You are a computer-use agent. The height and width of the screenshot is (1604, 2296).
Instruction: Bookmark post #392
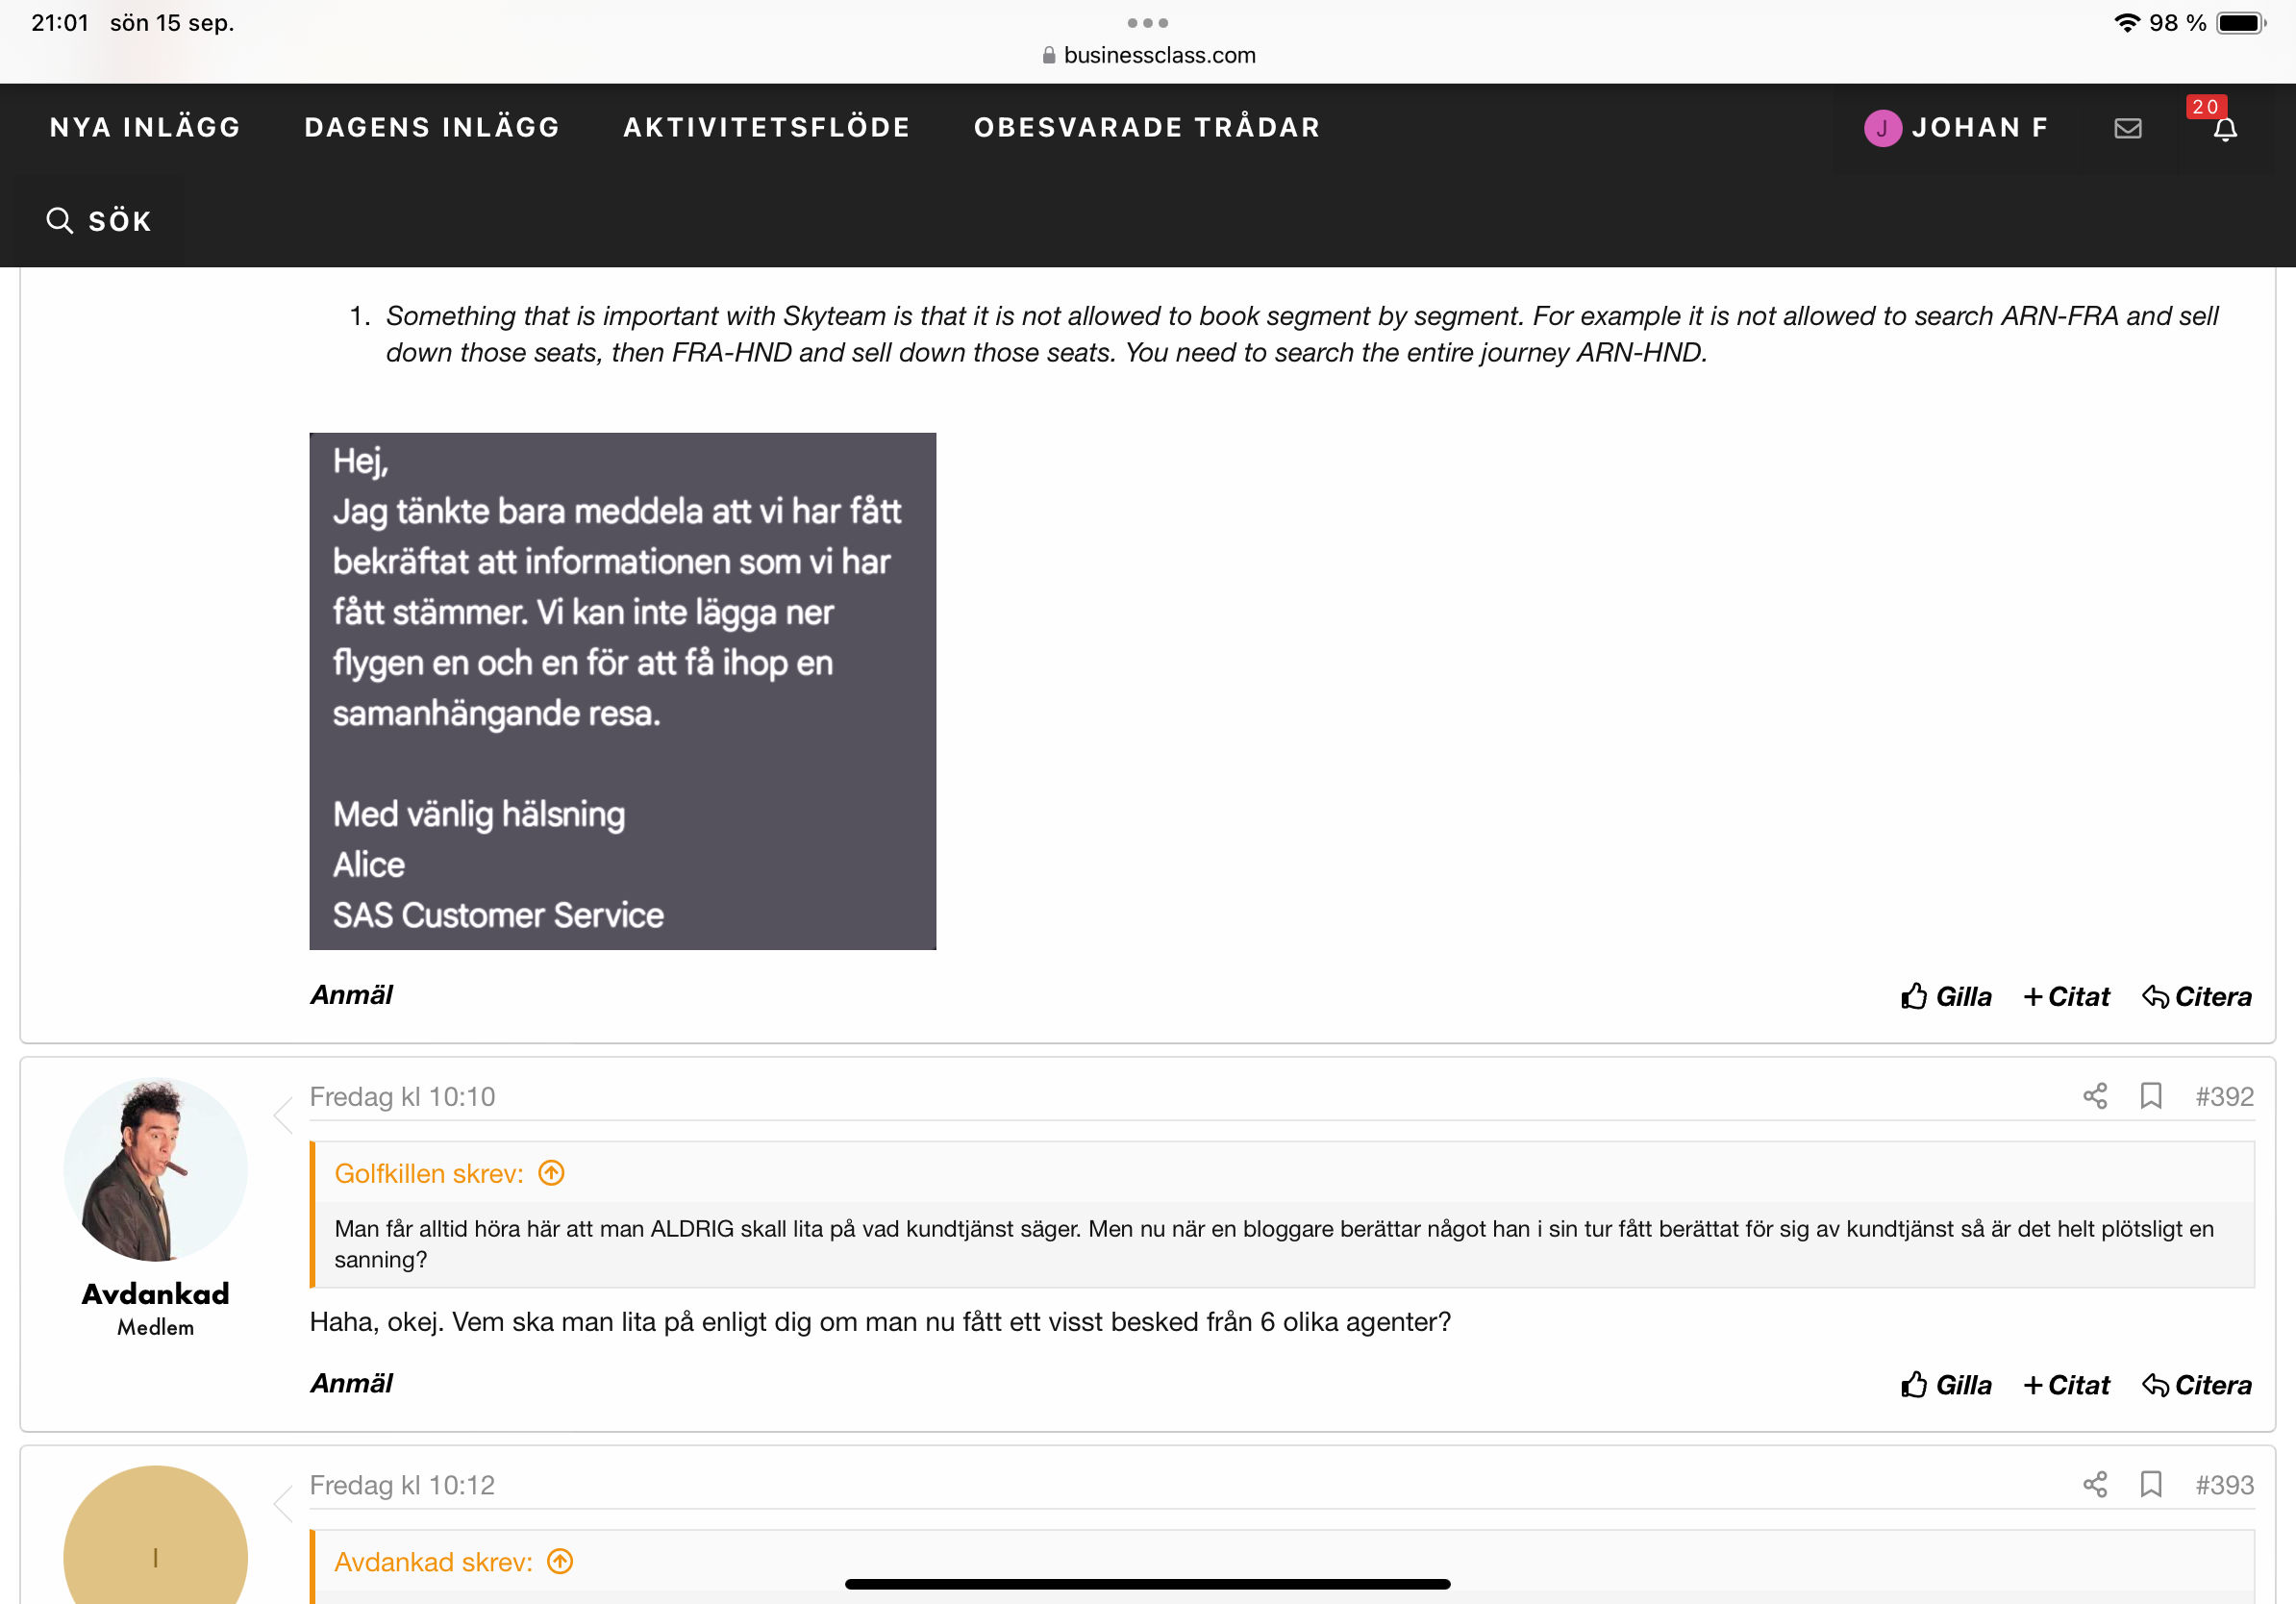tap(2150, 1096)
